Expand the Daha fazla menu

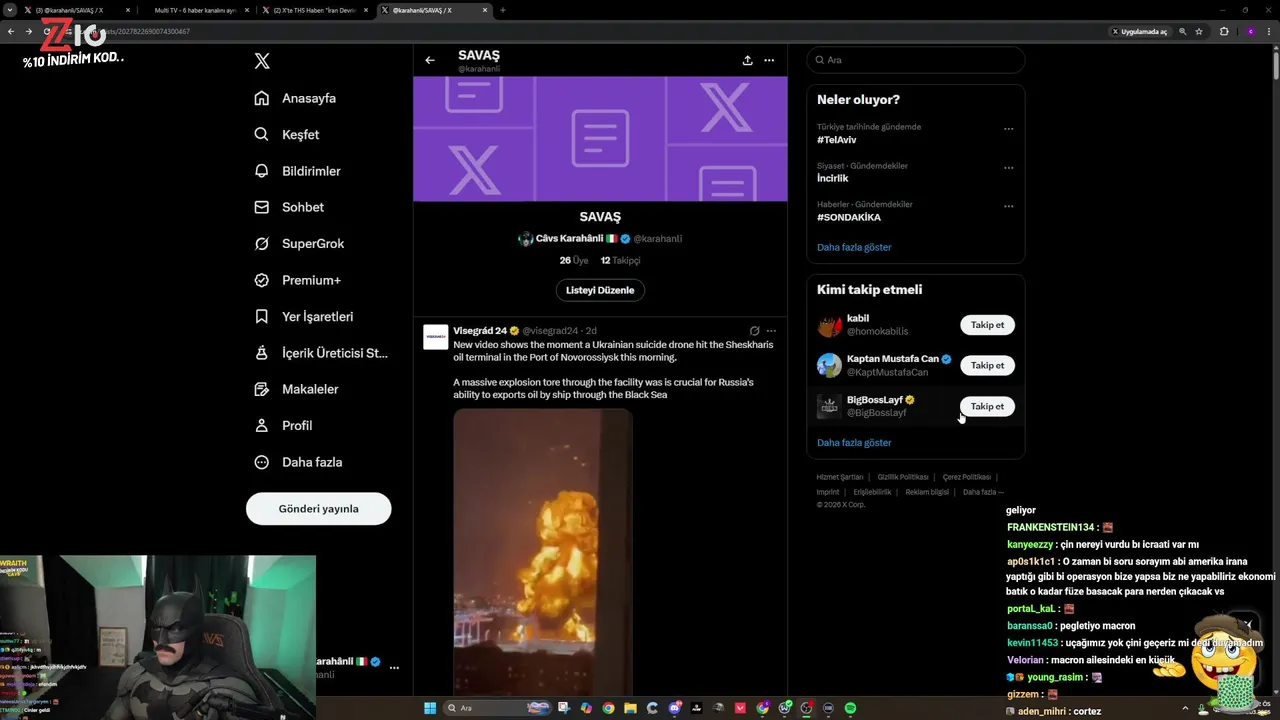[x=298, y=462]
